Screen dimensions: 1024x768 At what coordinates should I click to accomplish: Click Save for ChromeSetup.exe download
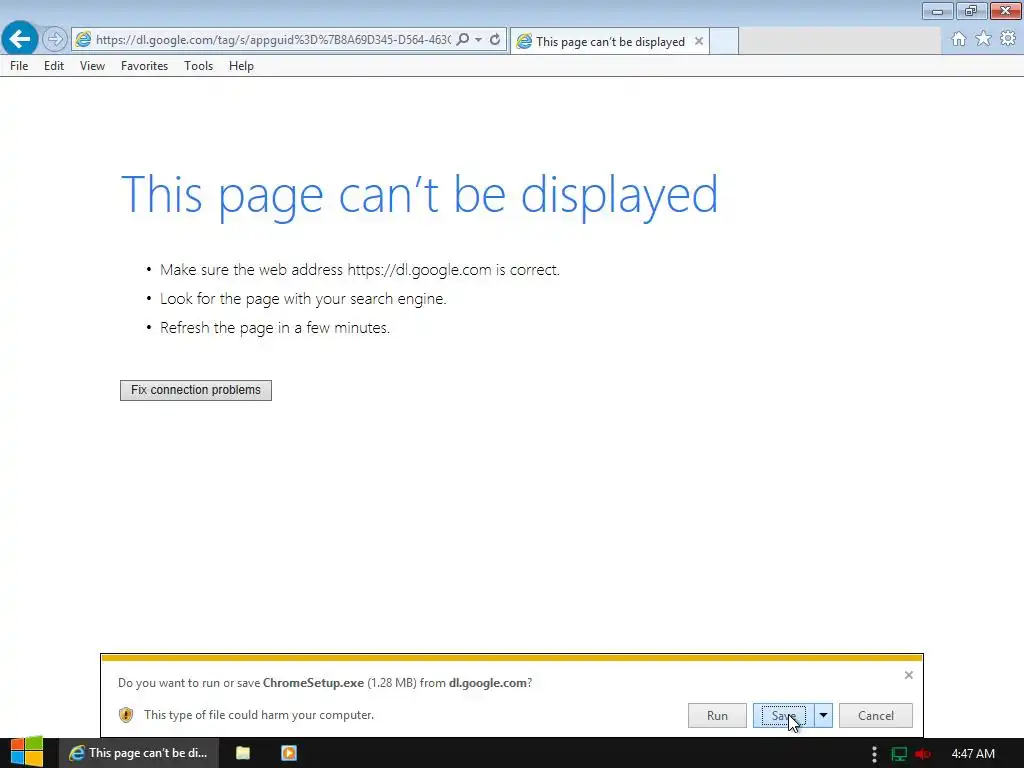point(784,716)
